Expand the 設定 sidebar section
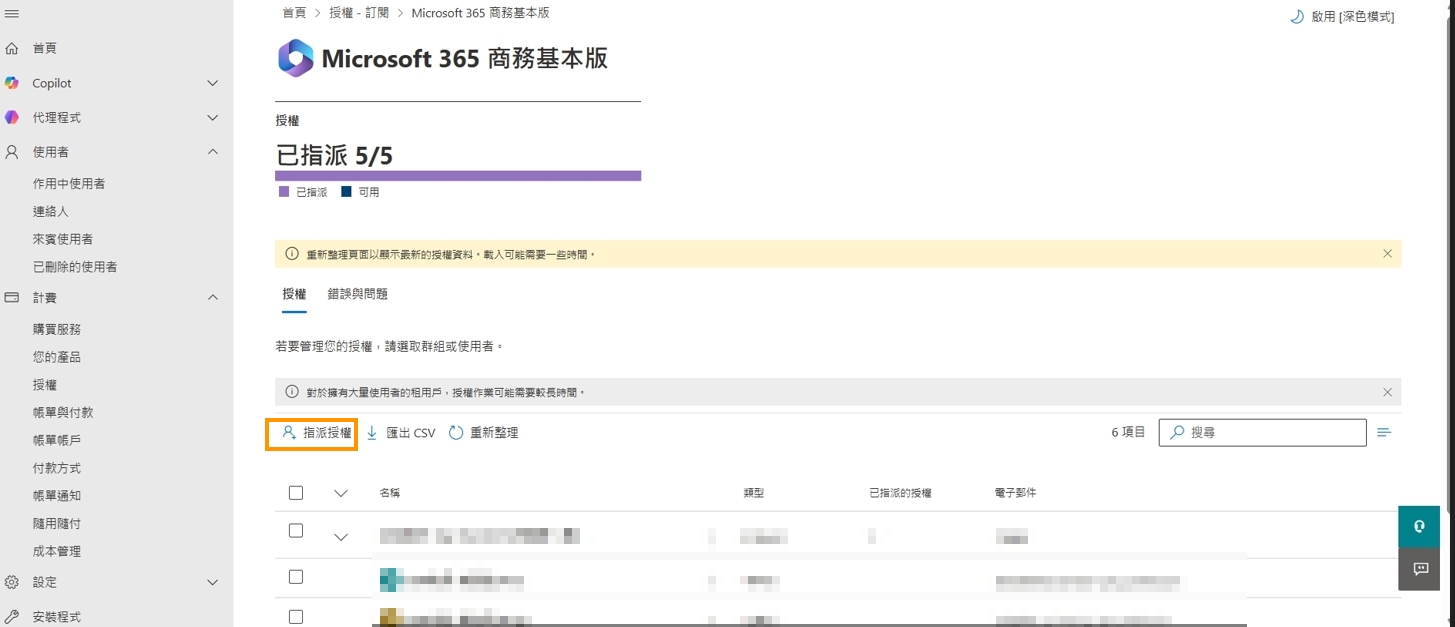This screenshot has height=627, width=1455. [212, 582]
